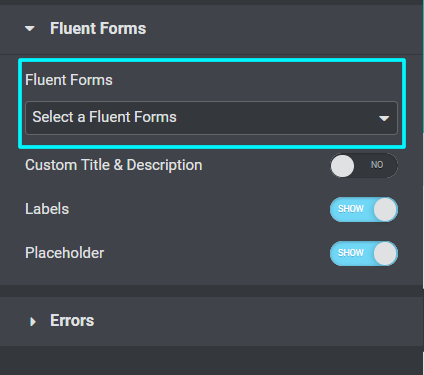This screenshot has width=424, height=375.
Task: Click the Labels option text
Action: [47, 209]
